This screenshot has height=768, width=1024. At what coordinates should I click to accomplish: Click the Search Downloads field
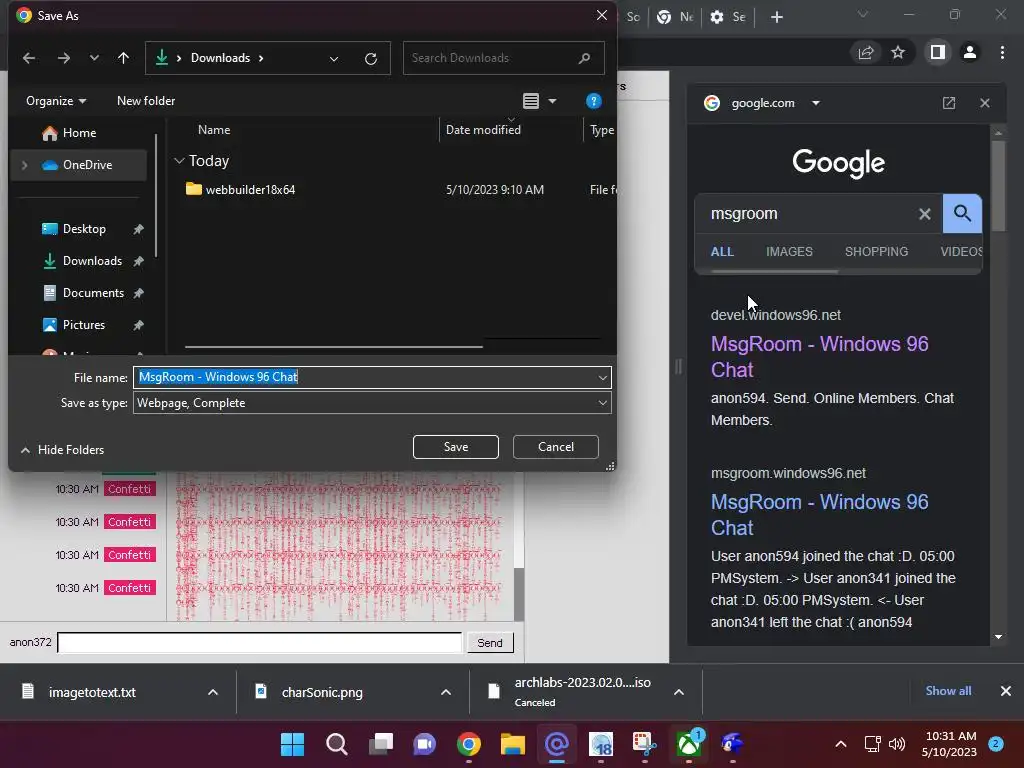(x=503, y=58)
